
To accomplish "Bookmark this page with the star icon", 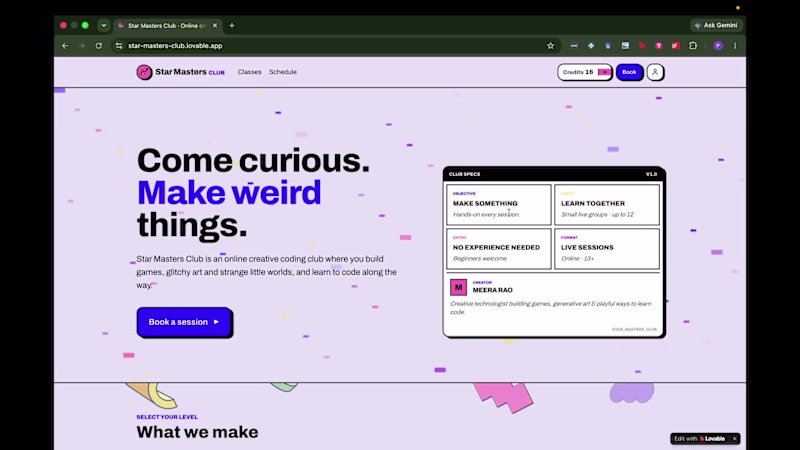I will coord(551,46).
